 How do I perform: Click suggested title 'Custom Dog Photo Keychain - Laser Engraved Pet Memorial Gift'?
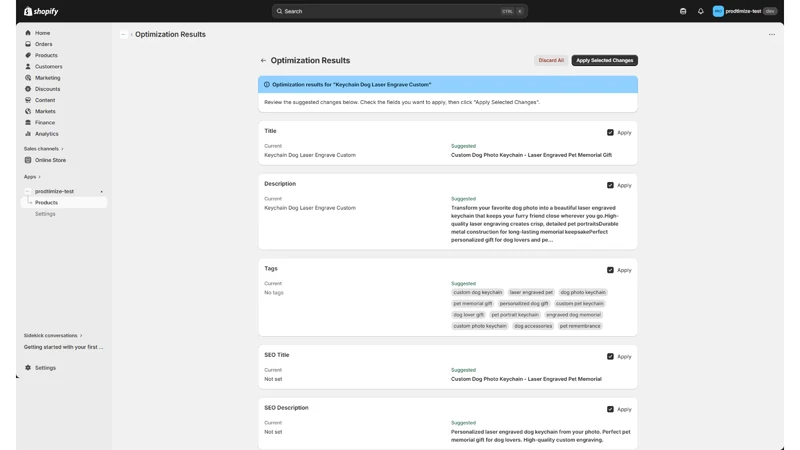tap(531, 155)
